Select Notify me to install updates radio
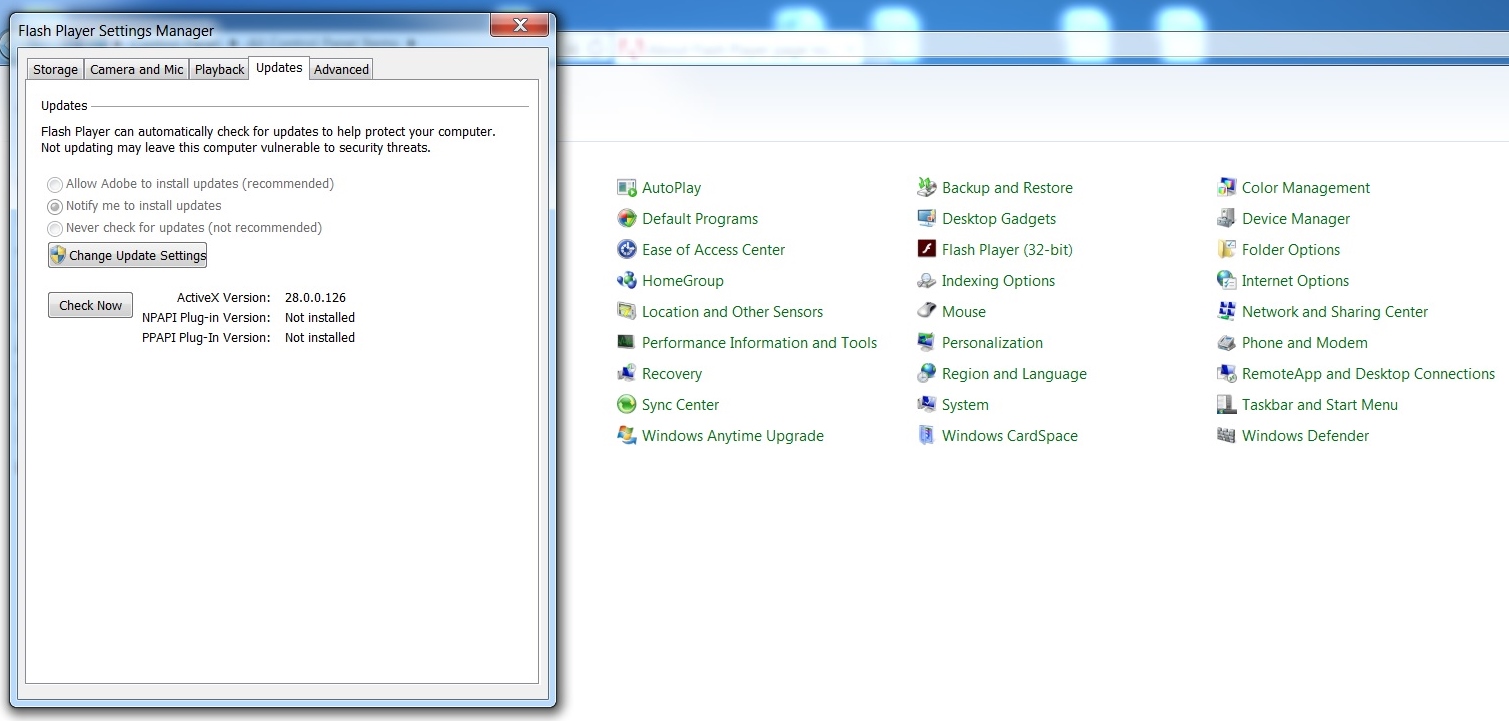This screenshot has width=1509, height=721. 55,207
